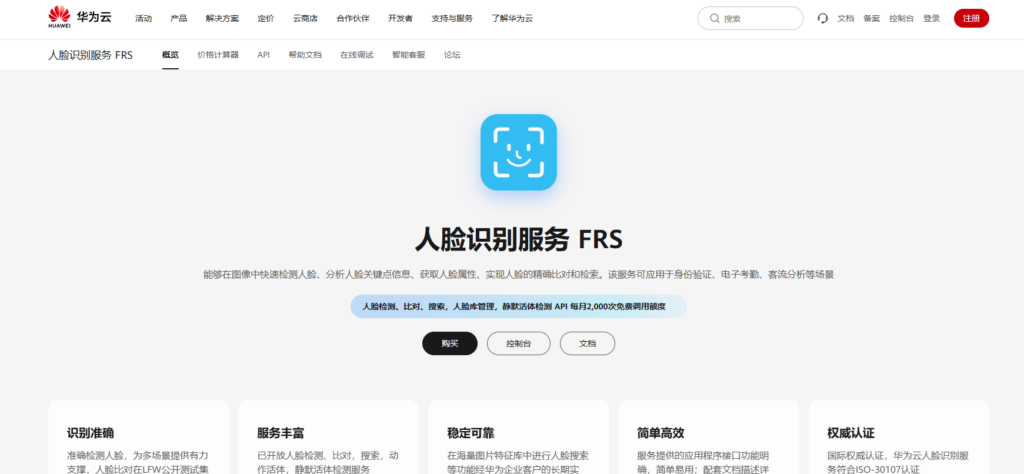Open the 解决方案 menu

pyautogui.click(x=222, y=18)
